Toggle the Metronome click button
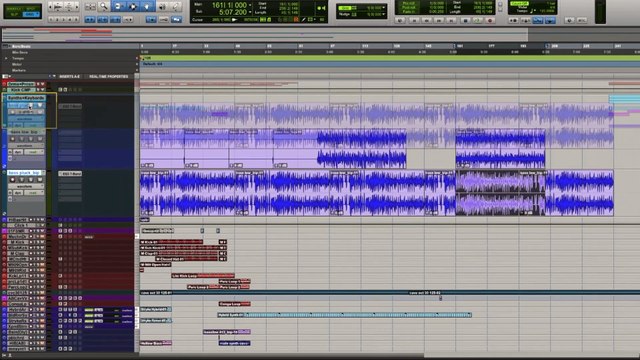This screenshot has height=360, width=640. pyautogui.click(x=526, y=20)
